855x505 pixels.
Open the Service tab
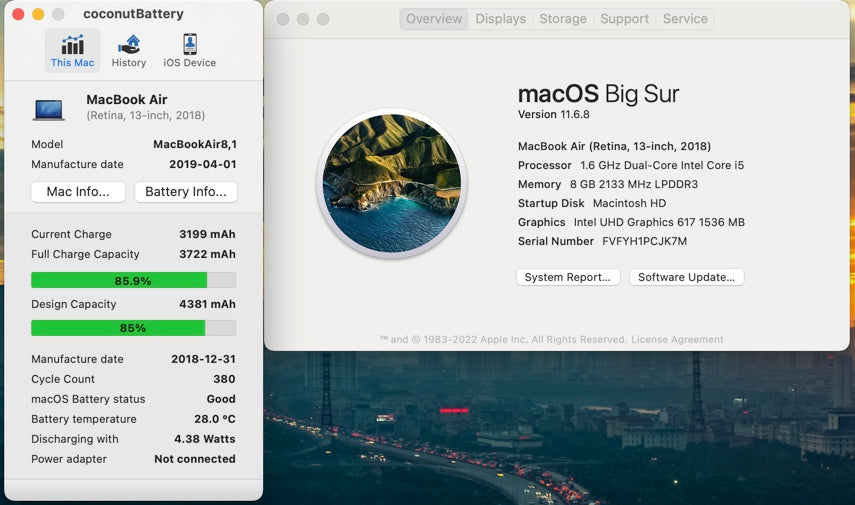pos(685,19)
